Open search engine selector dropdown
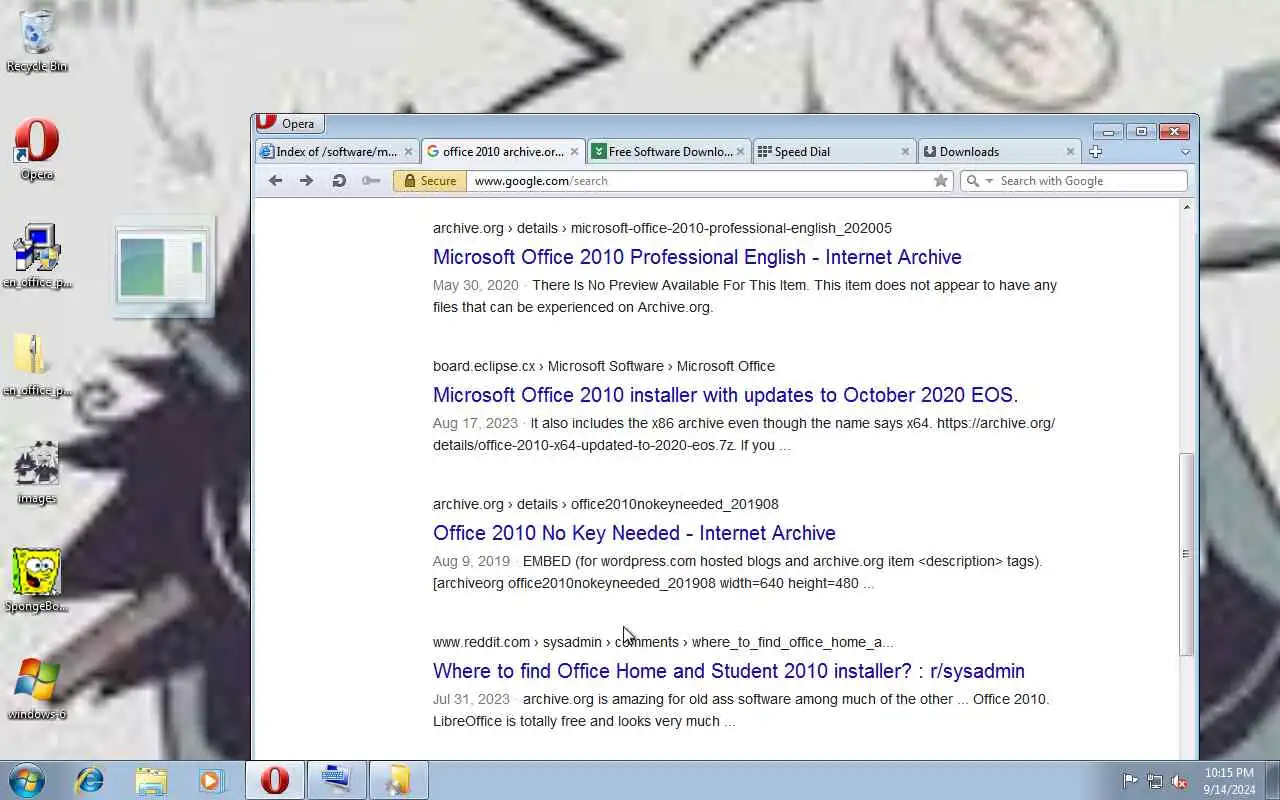1280x800 pixels. (x=980, y=181)
